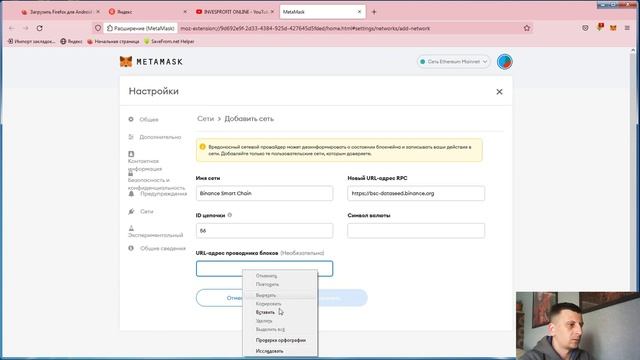The width and height of the screenshot is (640, 360).
Task: Close the Яндекс browser tab
Action: click(185, 12)
